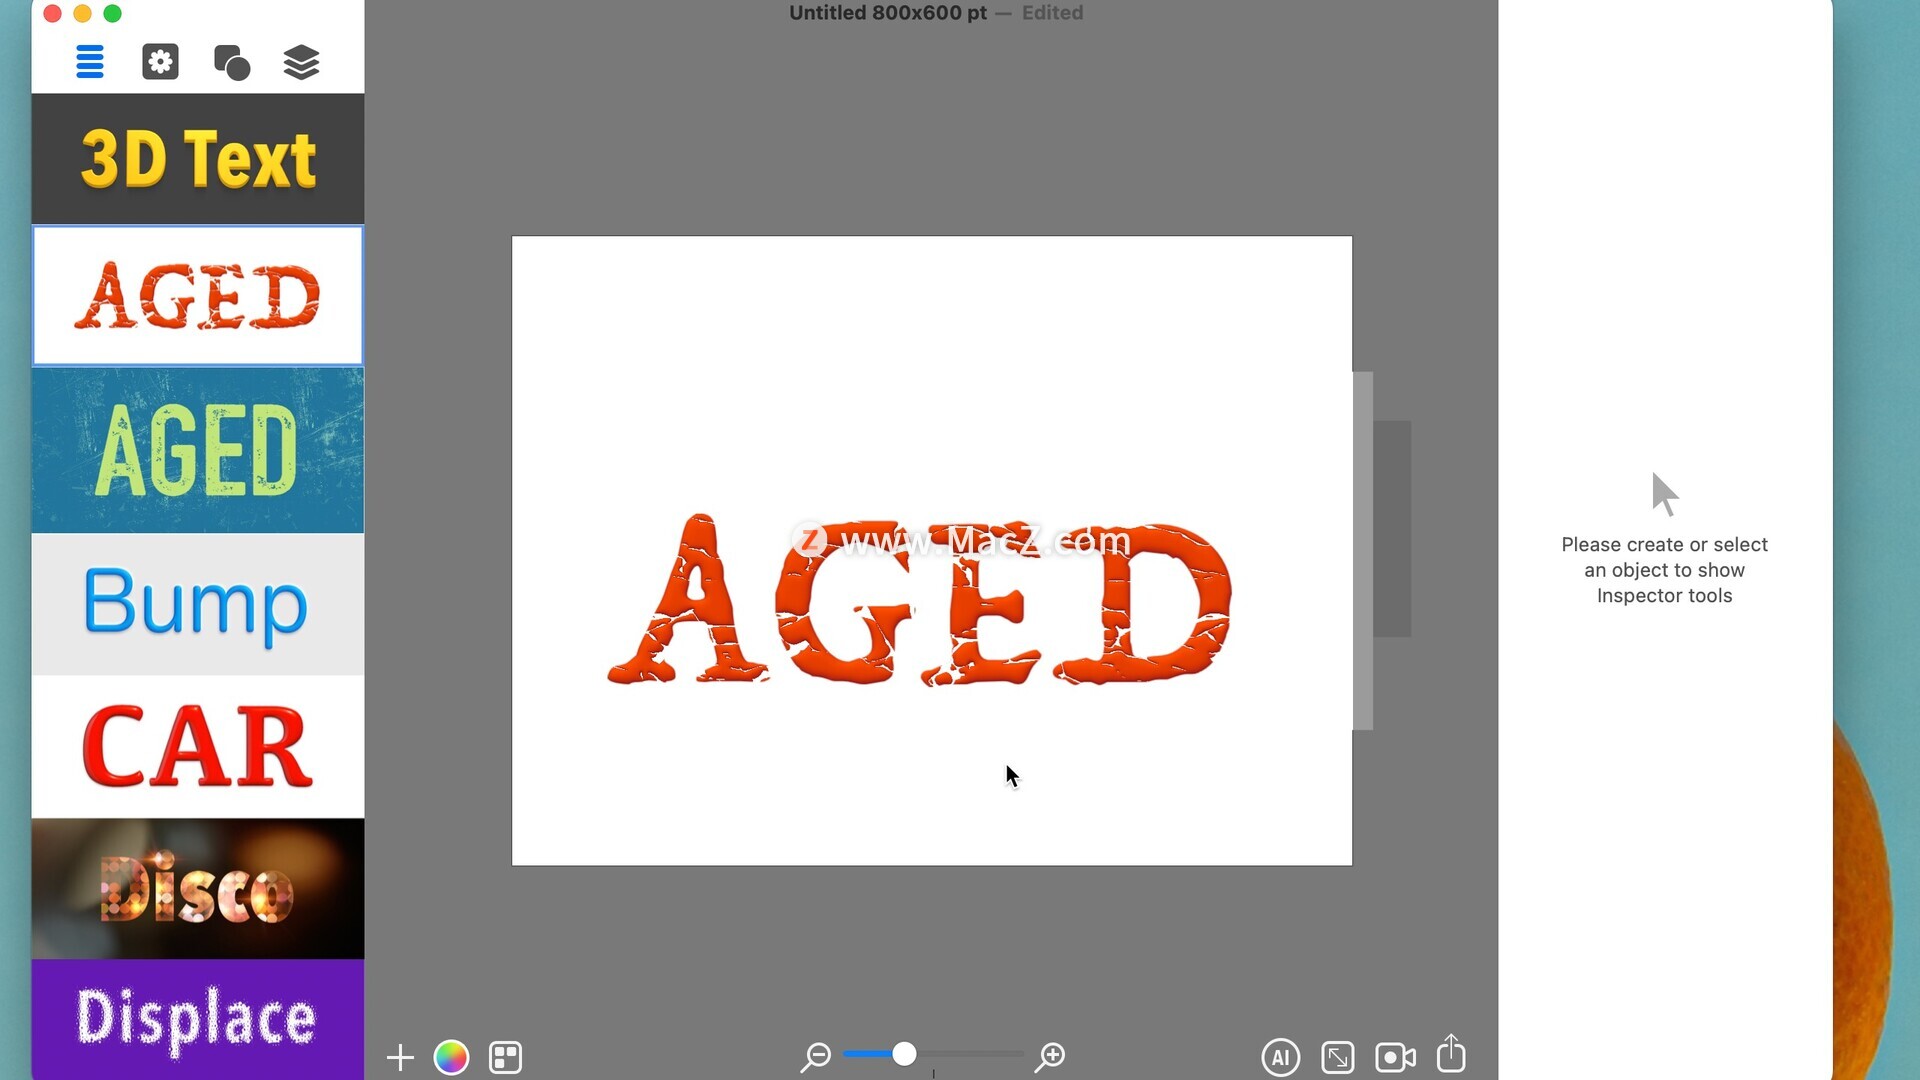Click the zoom out magnifier
Screen dimensions: 1920x1080
click(x=816, y=1056)
